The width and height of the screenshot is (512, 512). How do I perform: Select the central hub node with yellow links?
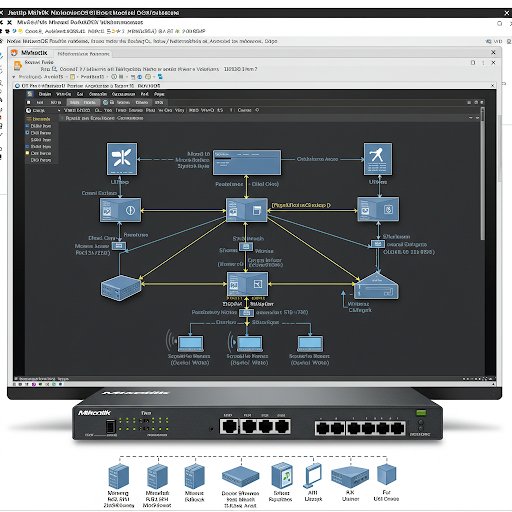pyautogui.click(x=247, y=210)
